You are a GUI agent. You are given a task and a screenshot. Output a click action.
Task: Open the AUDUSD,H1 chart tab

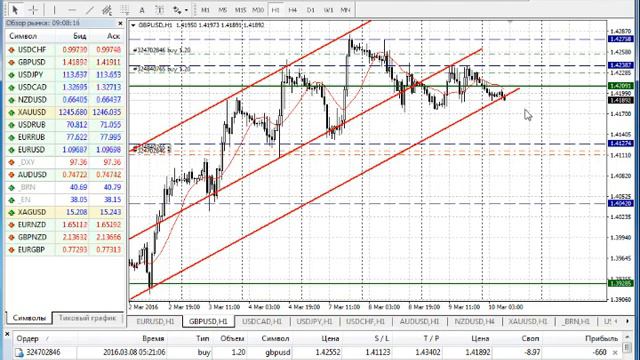(419, 321)
